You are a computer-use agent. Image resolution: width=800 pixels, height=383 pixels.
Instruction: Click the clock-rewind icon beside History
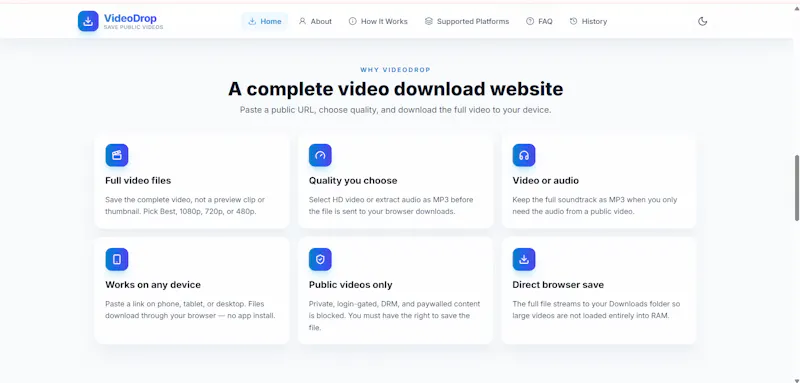(573, 21)
